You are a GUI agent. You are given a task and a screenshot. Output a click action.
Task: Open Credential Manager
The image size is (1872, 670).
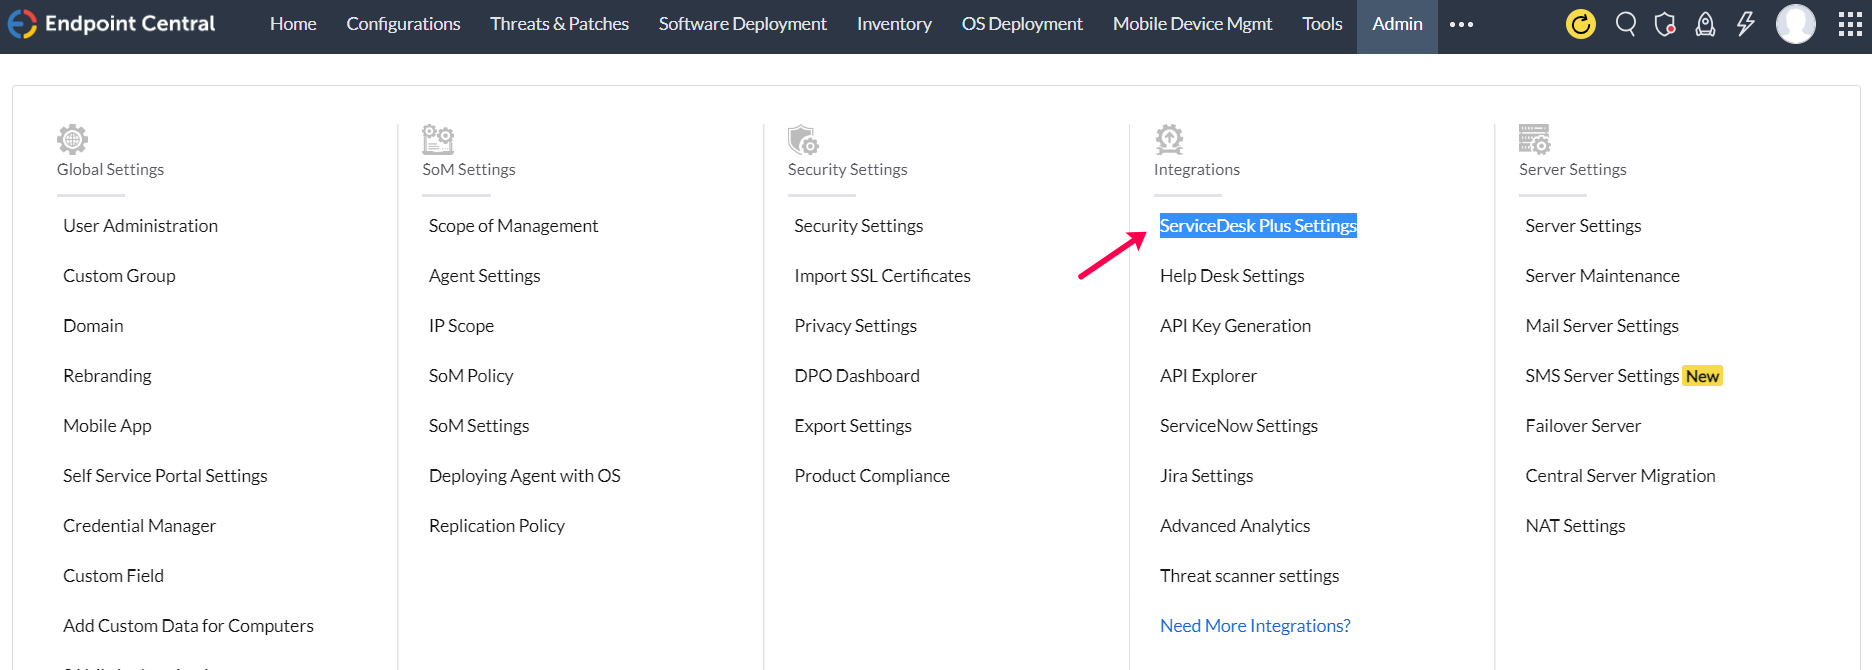139,526
